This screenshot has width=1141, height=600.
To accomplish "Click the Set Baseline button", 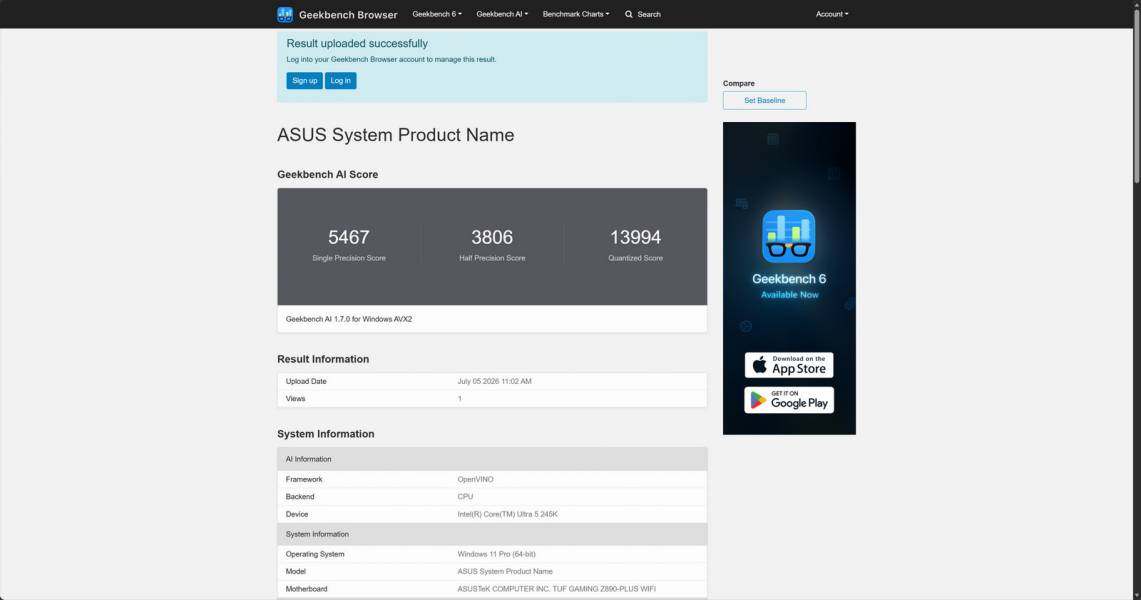I will 764,100.
